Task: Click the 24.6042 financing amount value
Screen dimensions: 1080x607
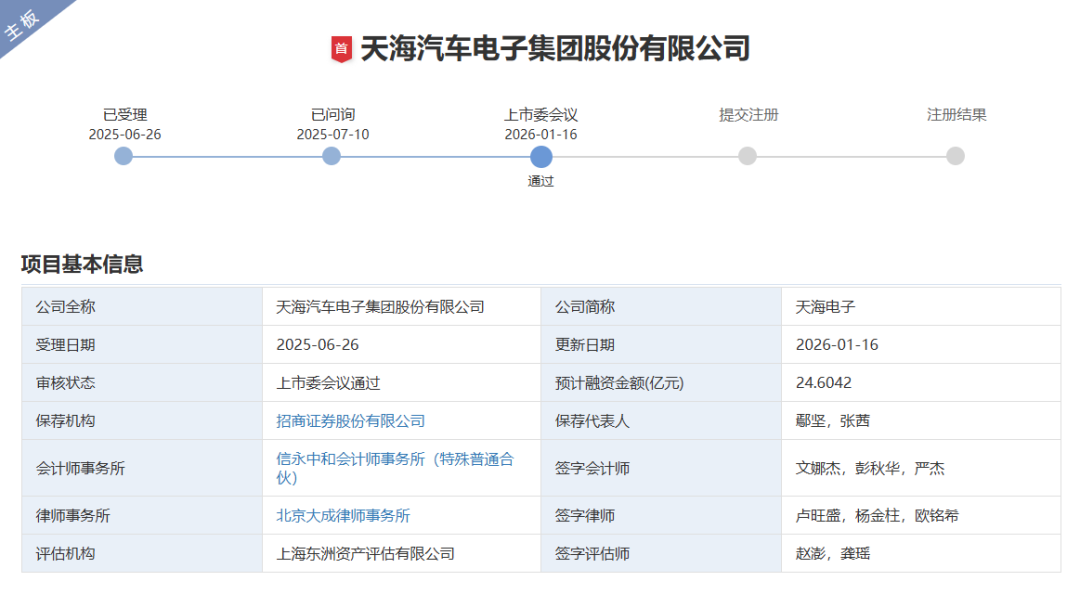Action: (x=824, y=383)
